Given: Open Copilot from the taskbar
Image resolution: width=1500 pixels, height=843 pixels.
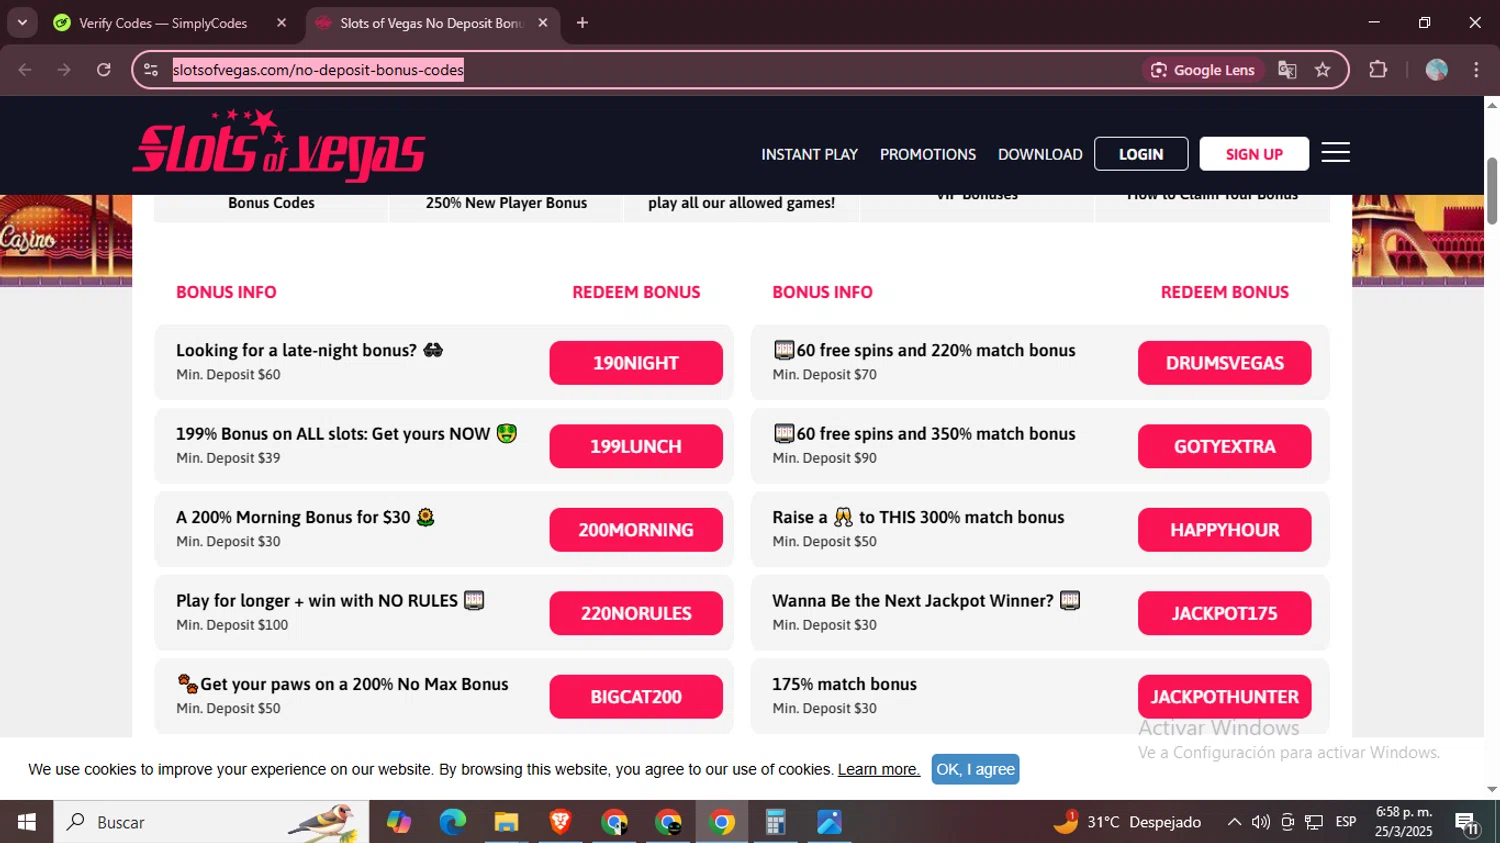Looking at the screenshot, I should [x=399, y=822].
